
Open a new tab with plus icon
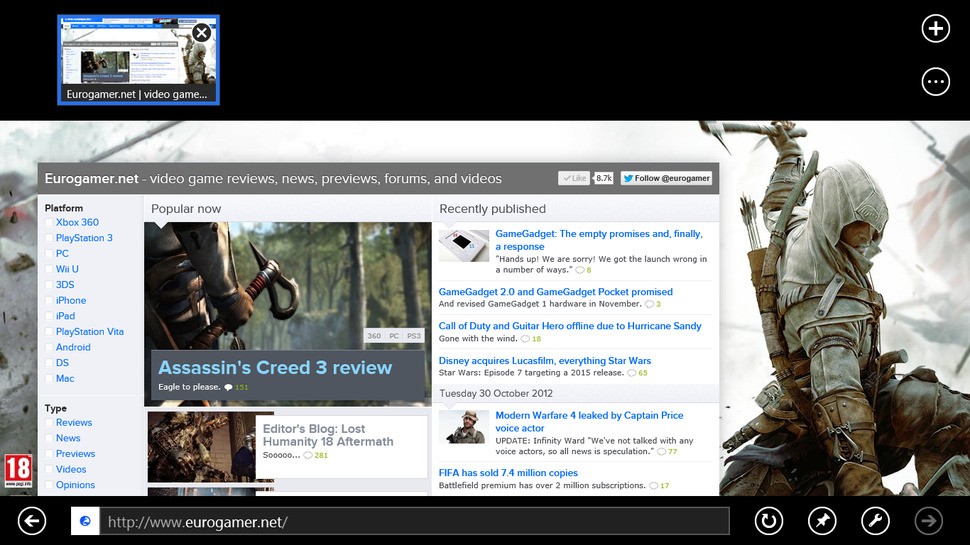935,28
